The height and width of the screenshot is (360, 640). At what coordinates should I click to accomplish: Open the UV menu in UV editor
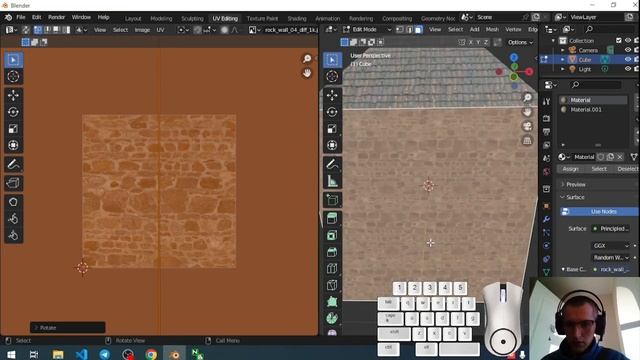(x=160, y=30)
